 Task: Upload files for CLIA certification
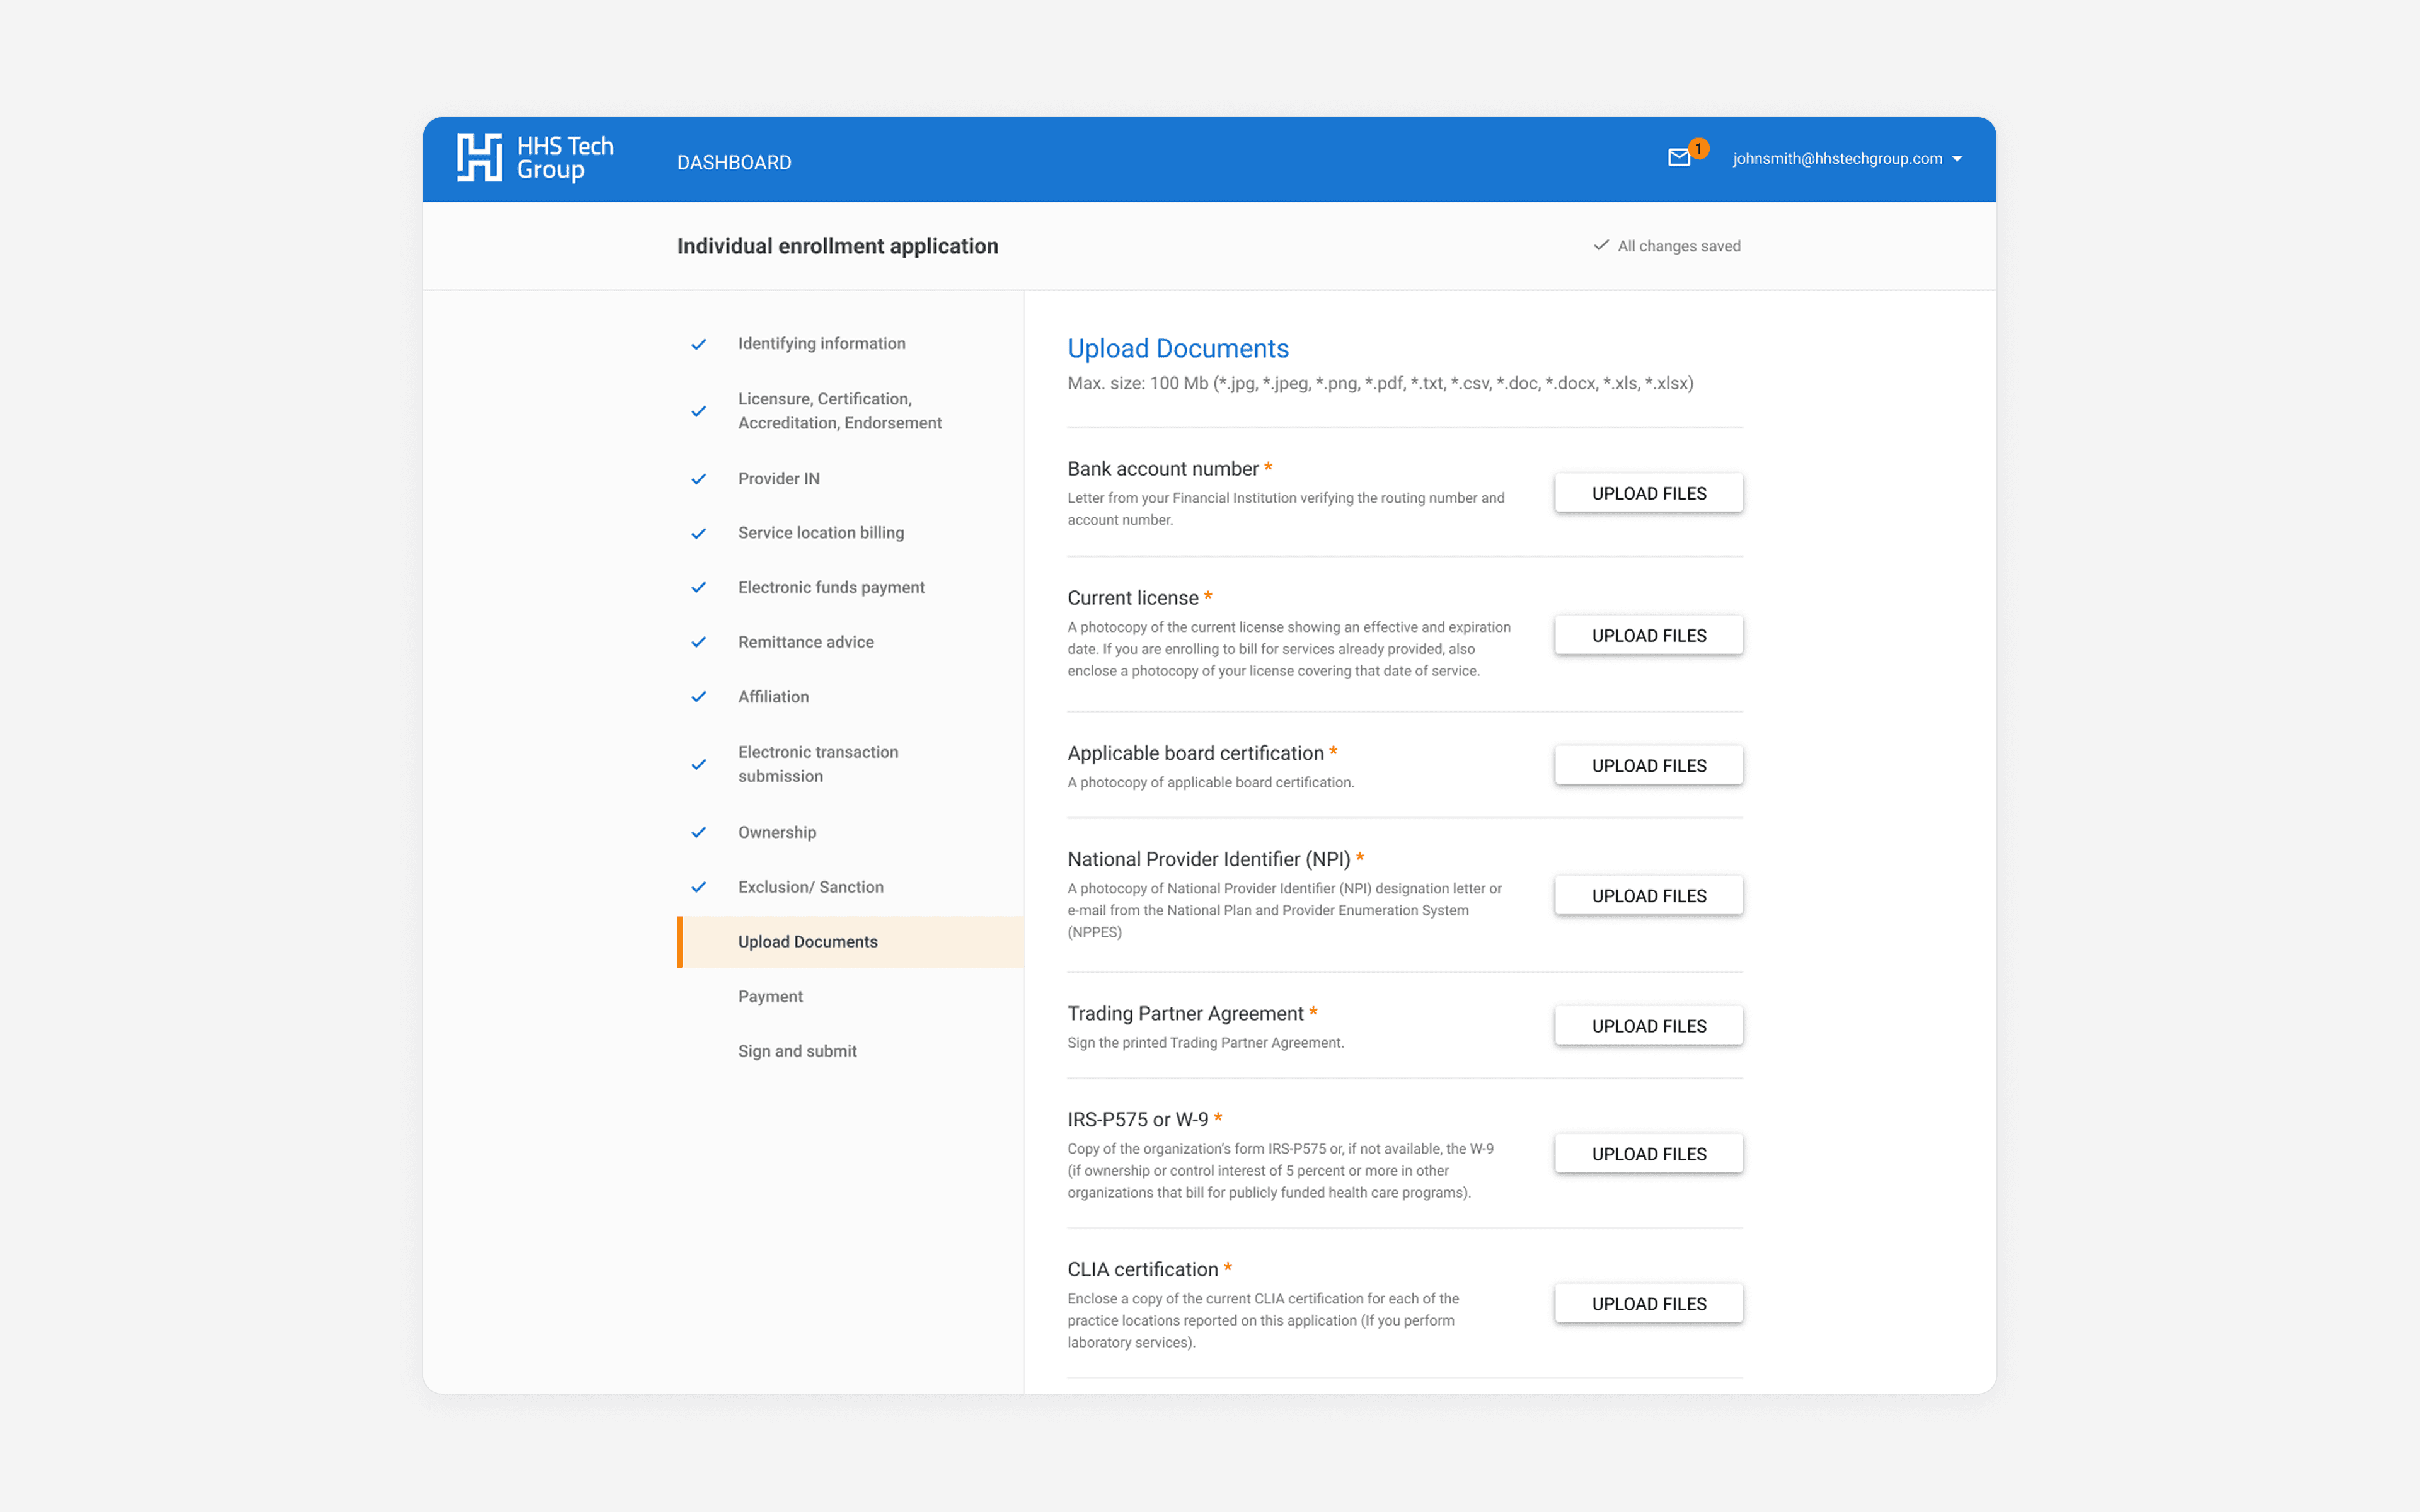(x=1648, y=1303)
